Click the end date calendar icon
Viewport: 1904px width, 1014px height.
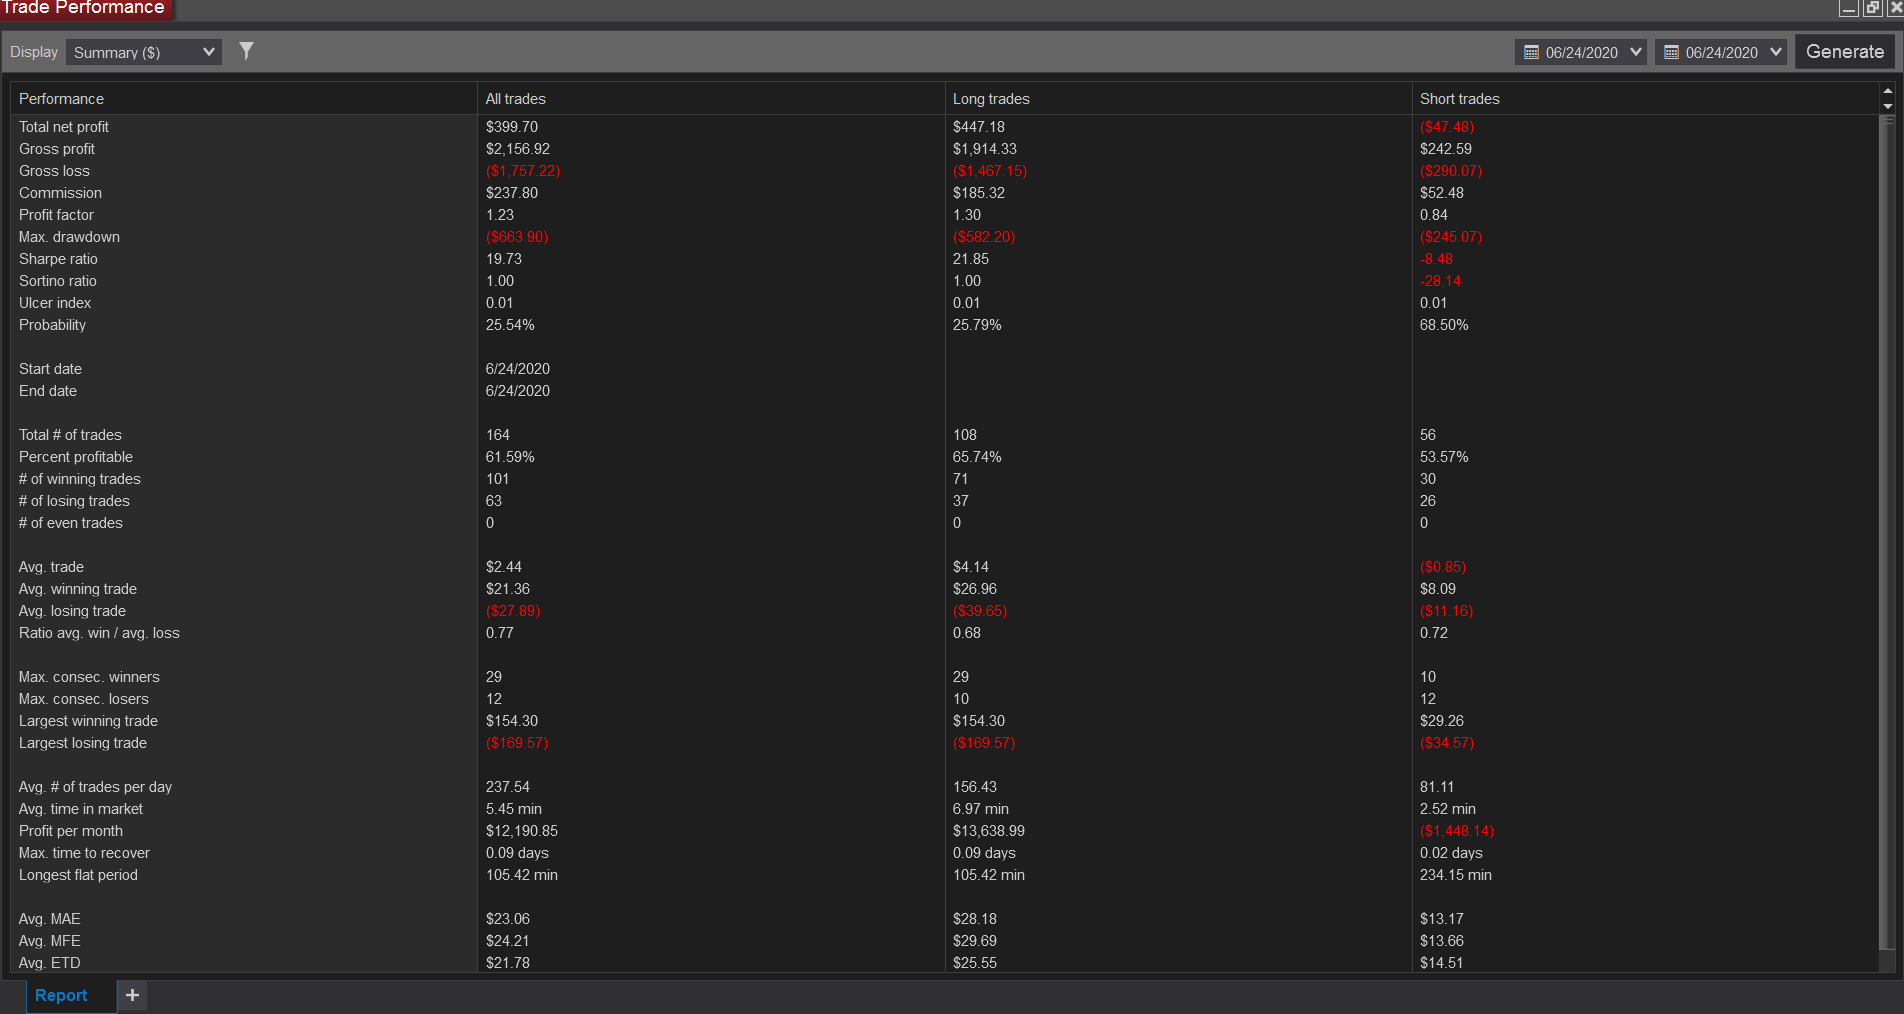(x=1671, y=52)
